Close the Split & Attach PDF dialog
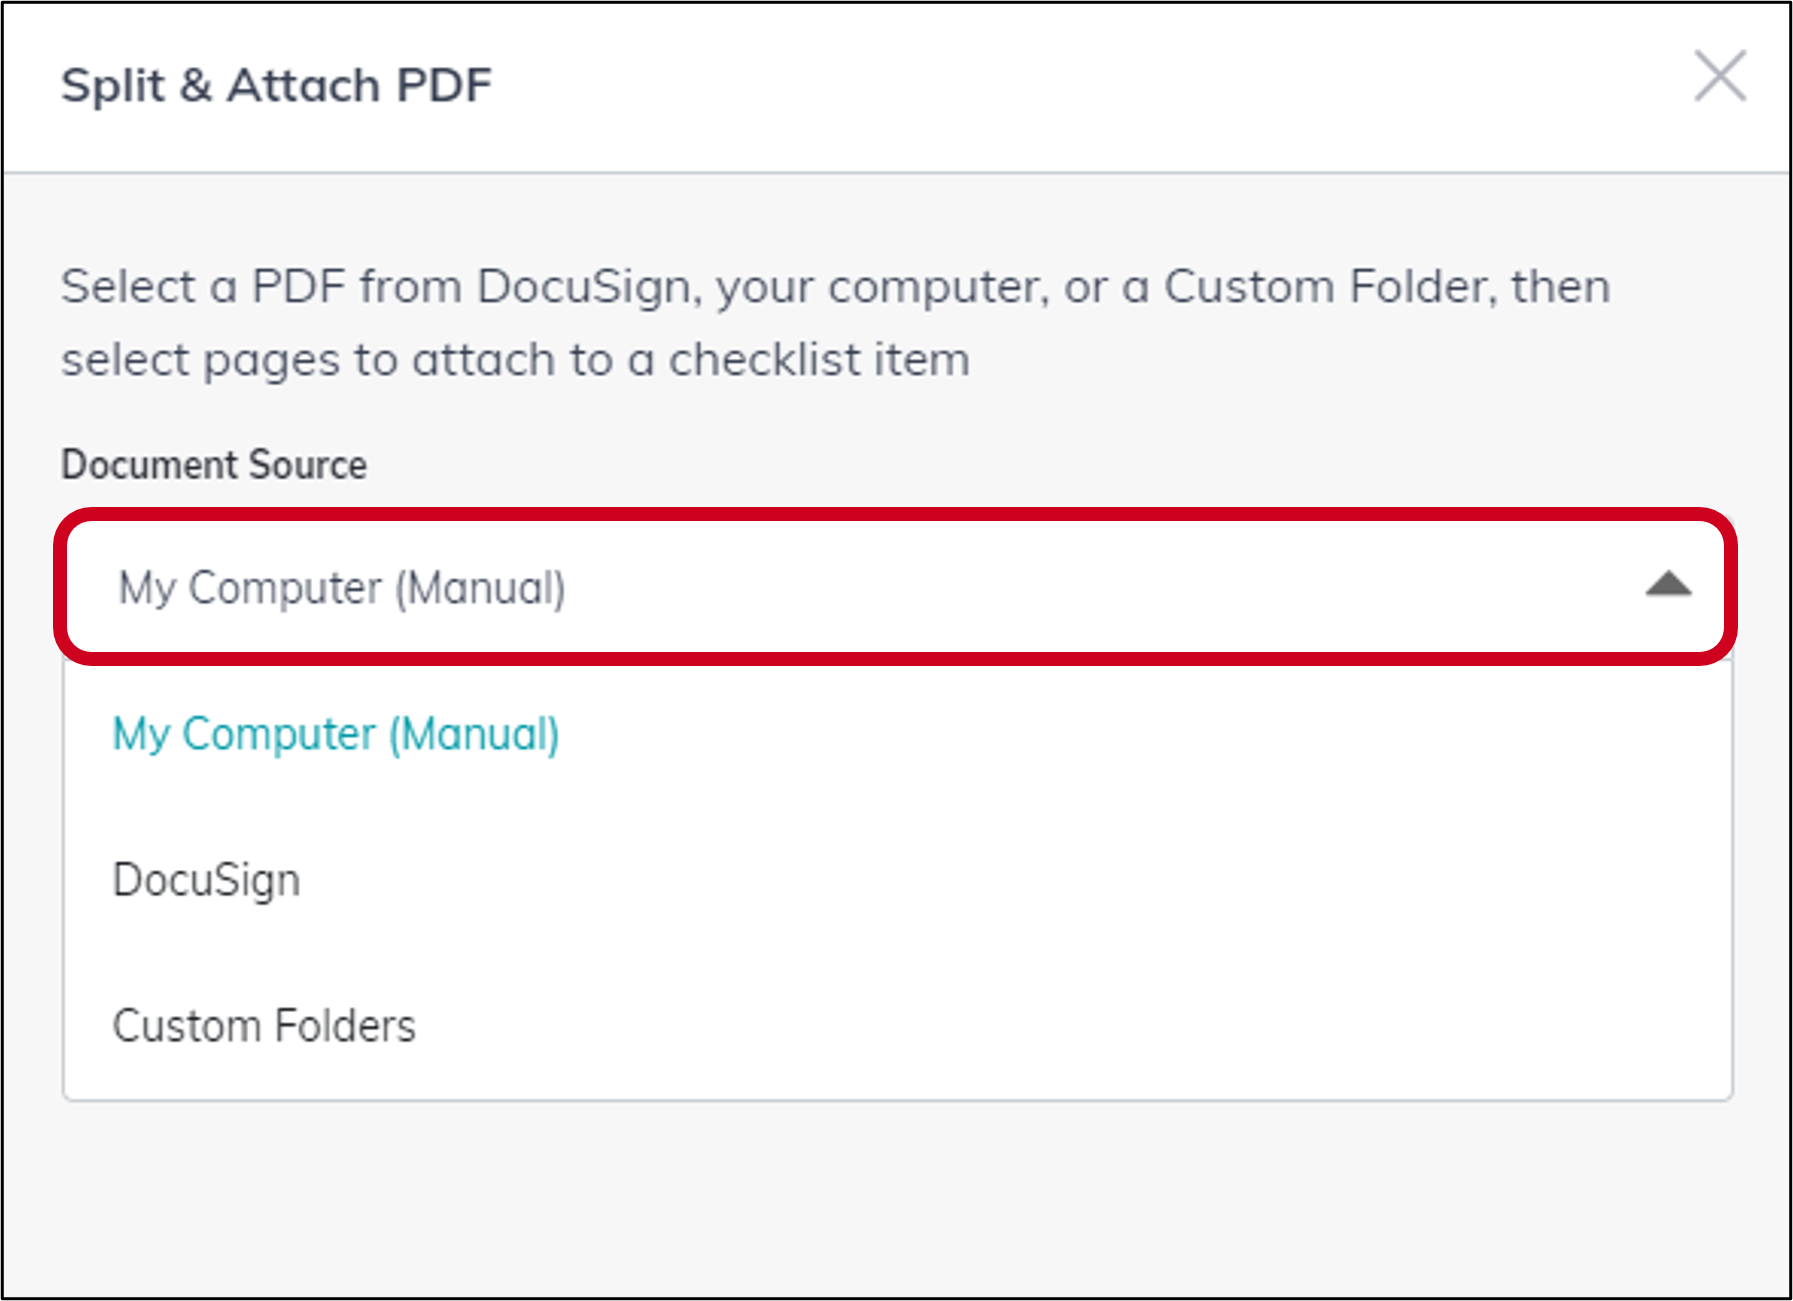 [1720, 76]
